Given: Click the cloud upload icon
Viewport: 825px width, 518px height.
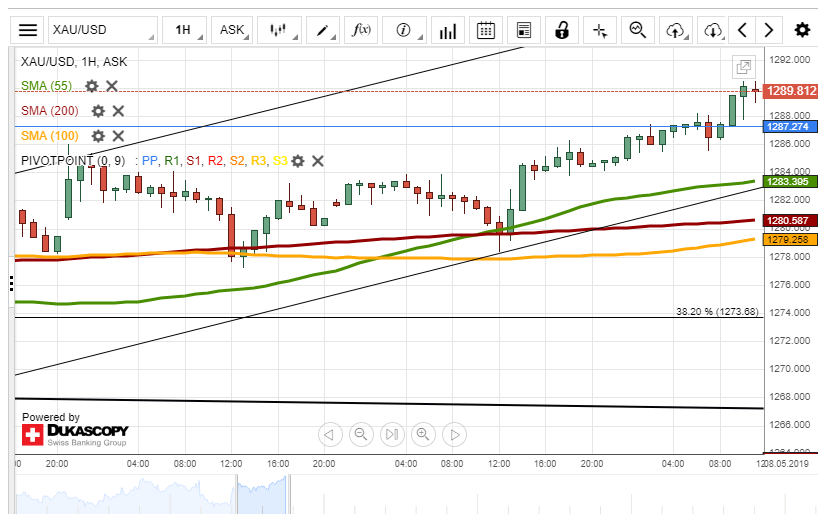Looking at the screenshot, I should pos(676,30).
